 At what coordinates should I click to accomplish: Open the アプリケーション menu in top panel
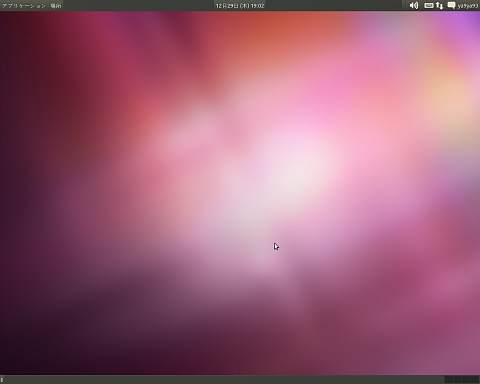[x=24, y=6]
